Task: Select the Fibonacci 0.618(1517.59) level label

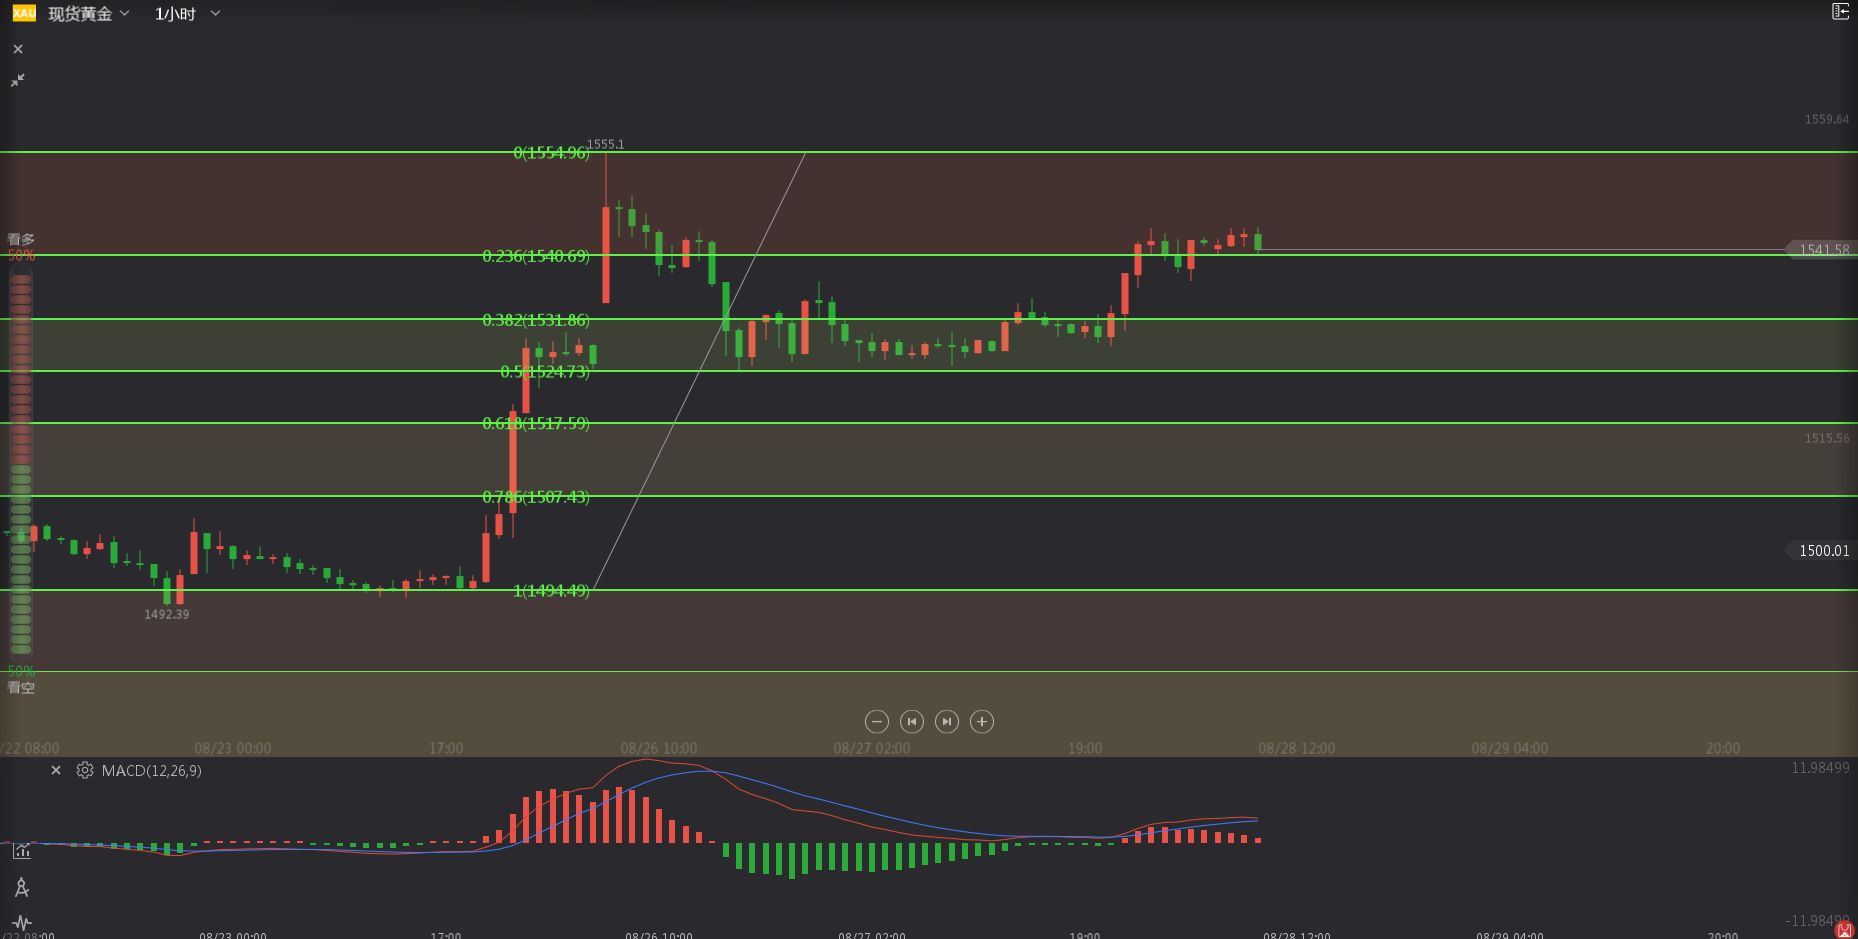Action: click(x=536, y=424)
